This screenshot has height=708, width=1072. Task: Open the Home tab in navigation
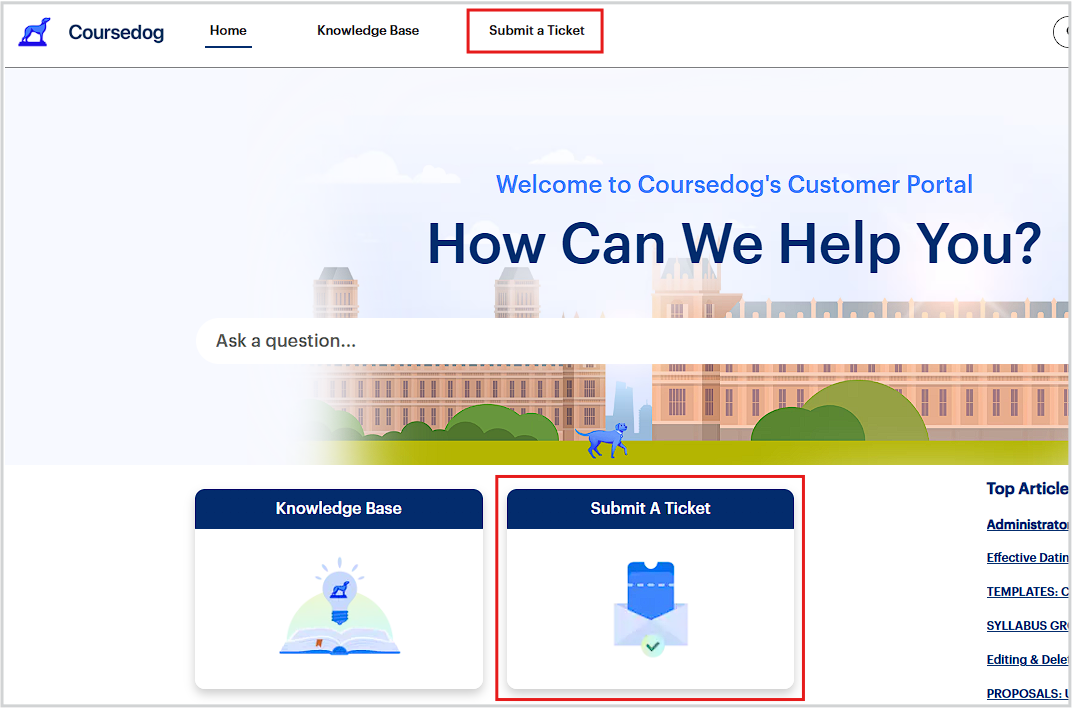coord(228,30)
